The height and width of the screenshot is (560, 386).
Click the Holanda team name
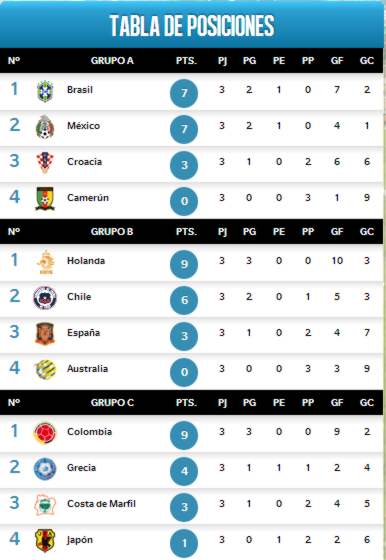[x=86, y=261]
